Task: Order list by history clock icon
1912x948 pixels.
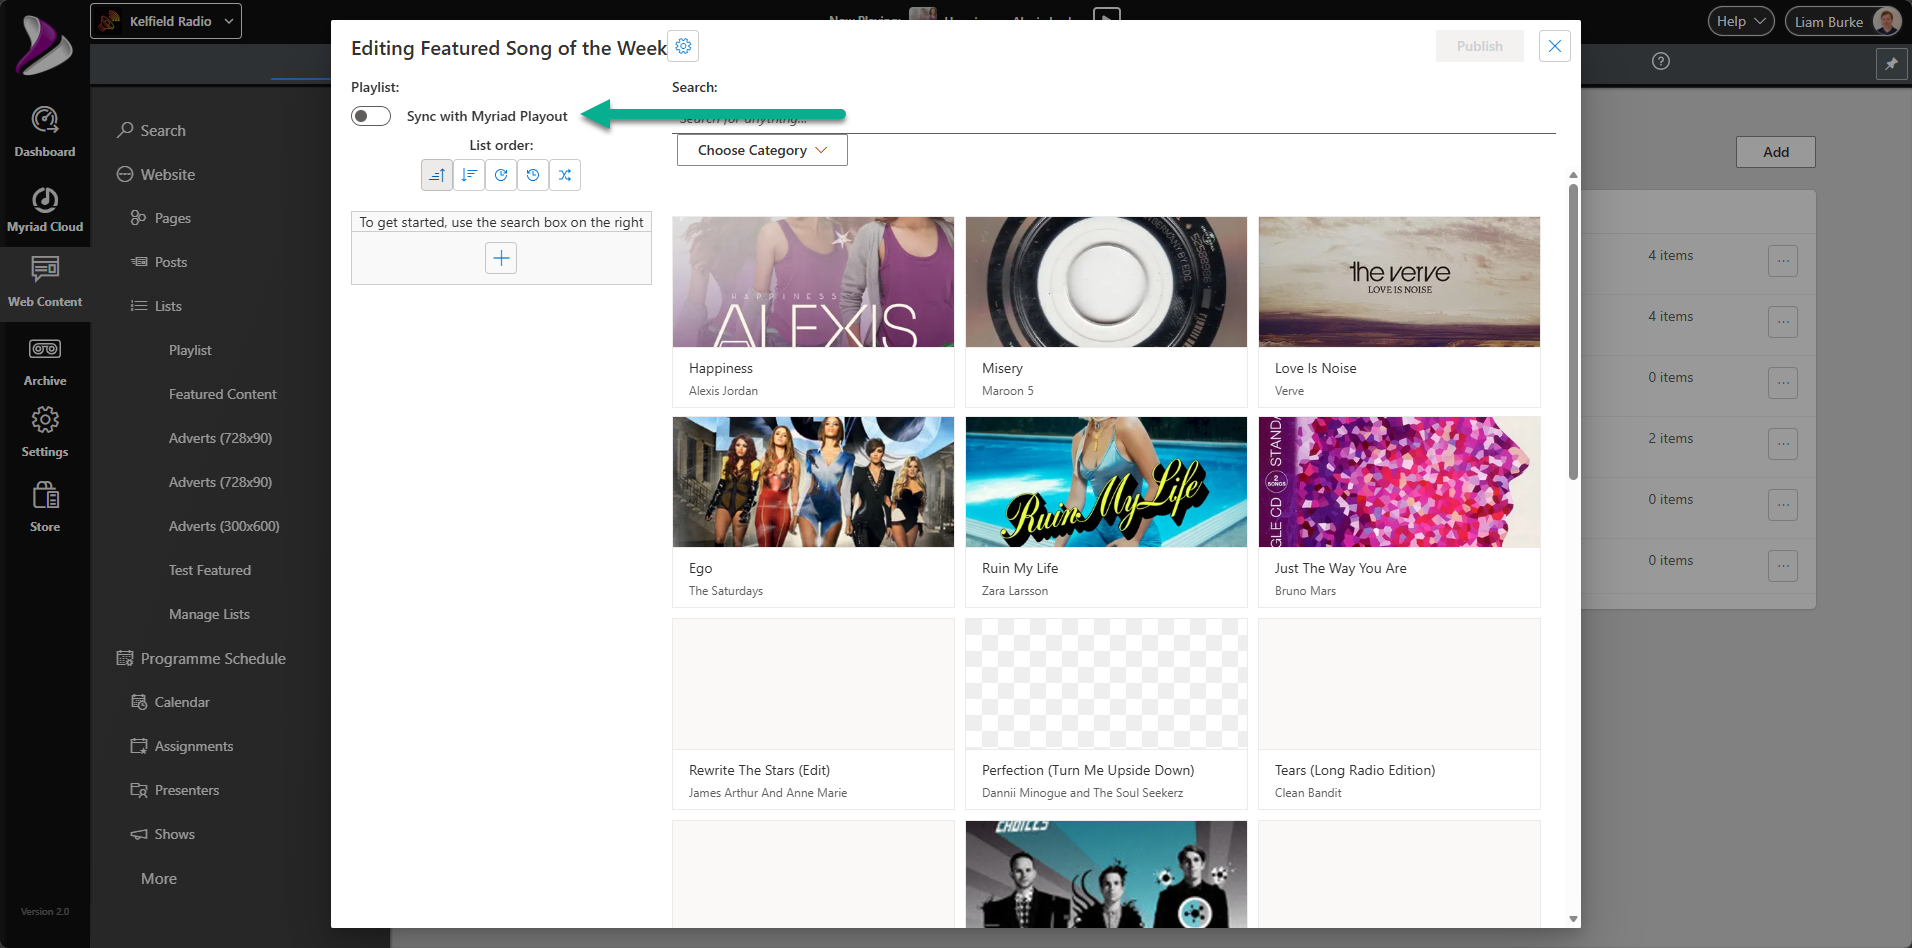Action: tap(533, 175)
